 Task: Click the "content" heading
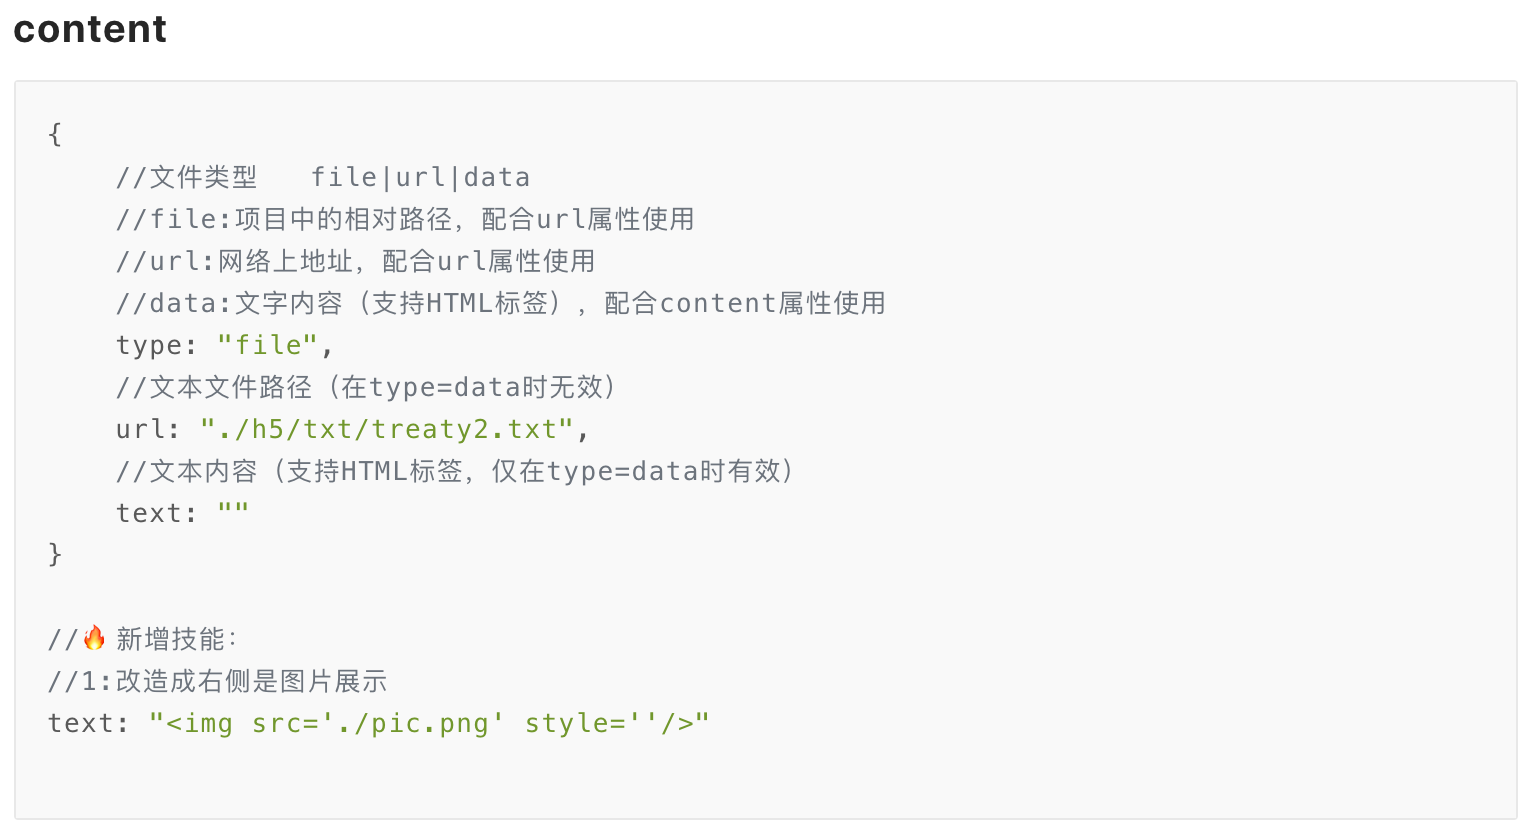(90, 29)
